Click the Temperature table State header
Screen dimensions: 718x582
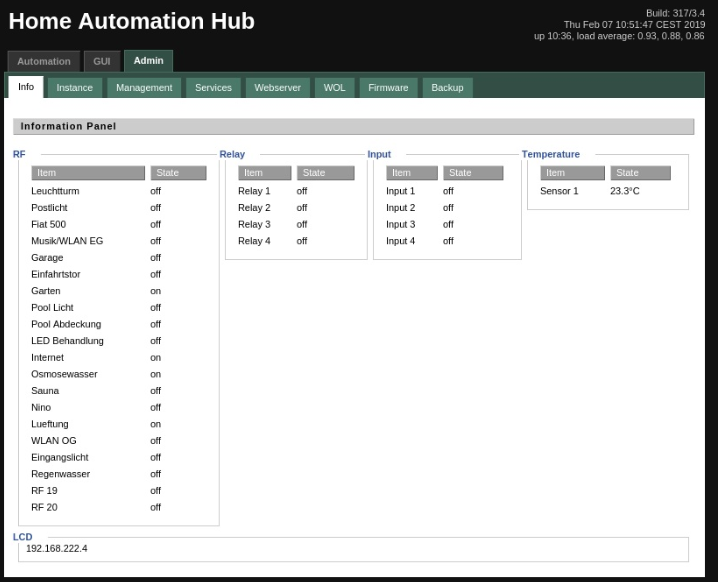tap(641, 173)
